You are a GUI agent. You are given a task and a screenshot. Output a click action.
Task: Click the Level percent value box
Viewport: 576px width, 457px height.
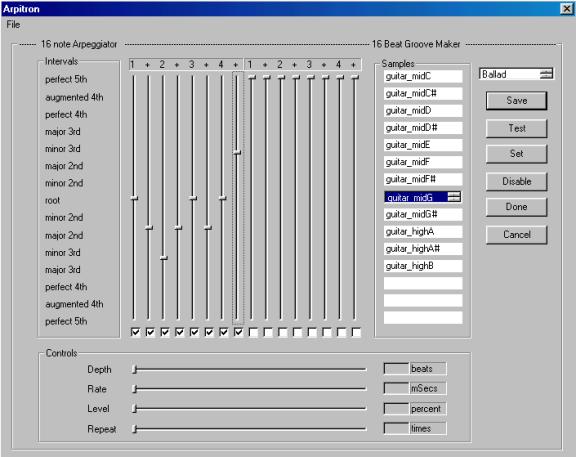click(396, 409)
